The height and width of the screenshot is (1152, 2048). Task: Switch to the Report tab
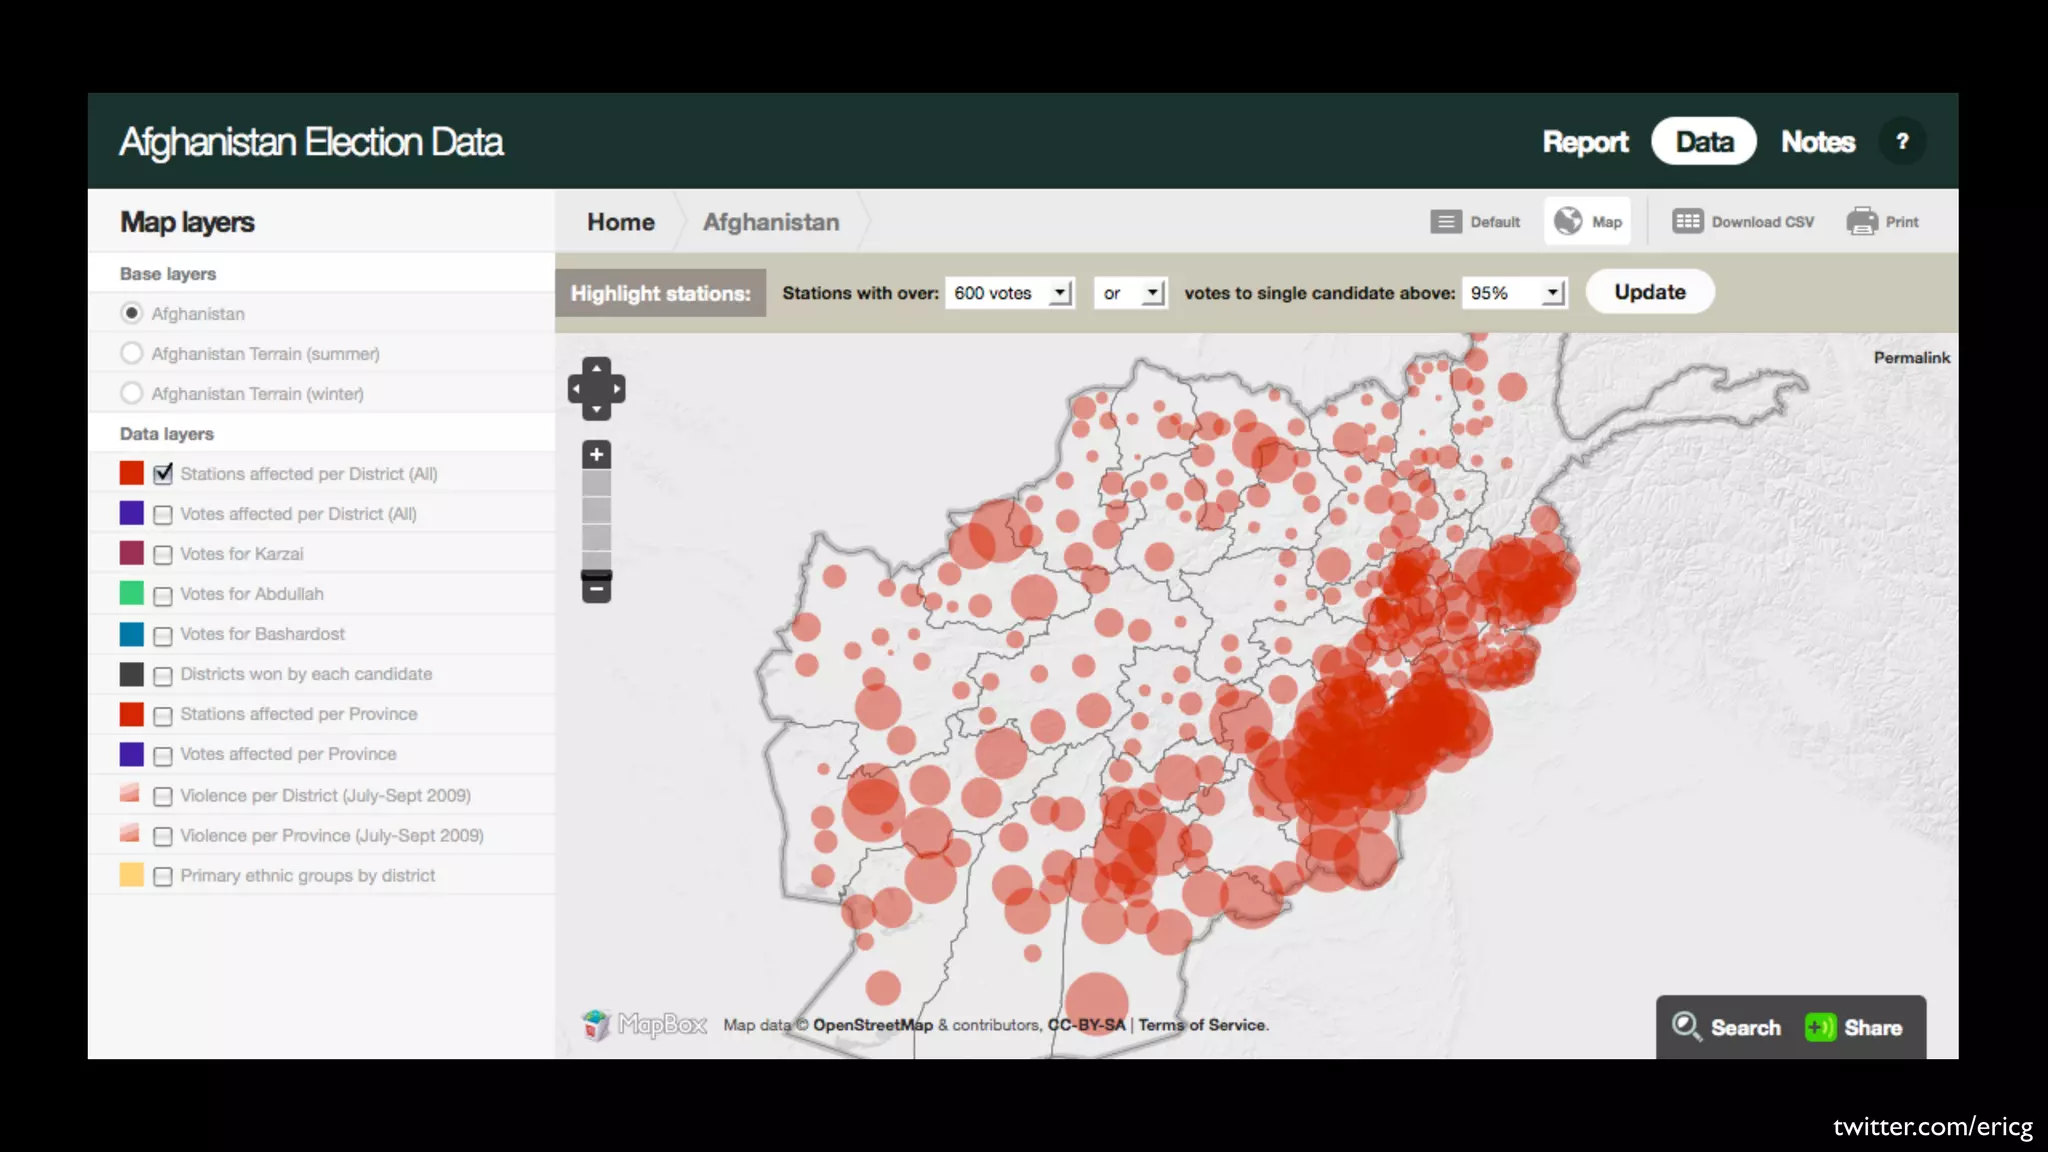click(x=1585, y=142)
